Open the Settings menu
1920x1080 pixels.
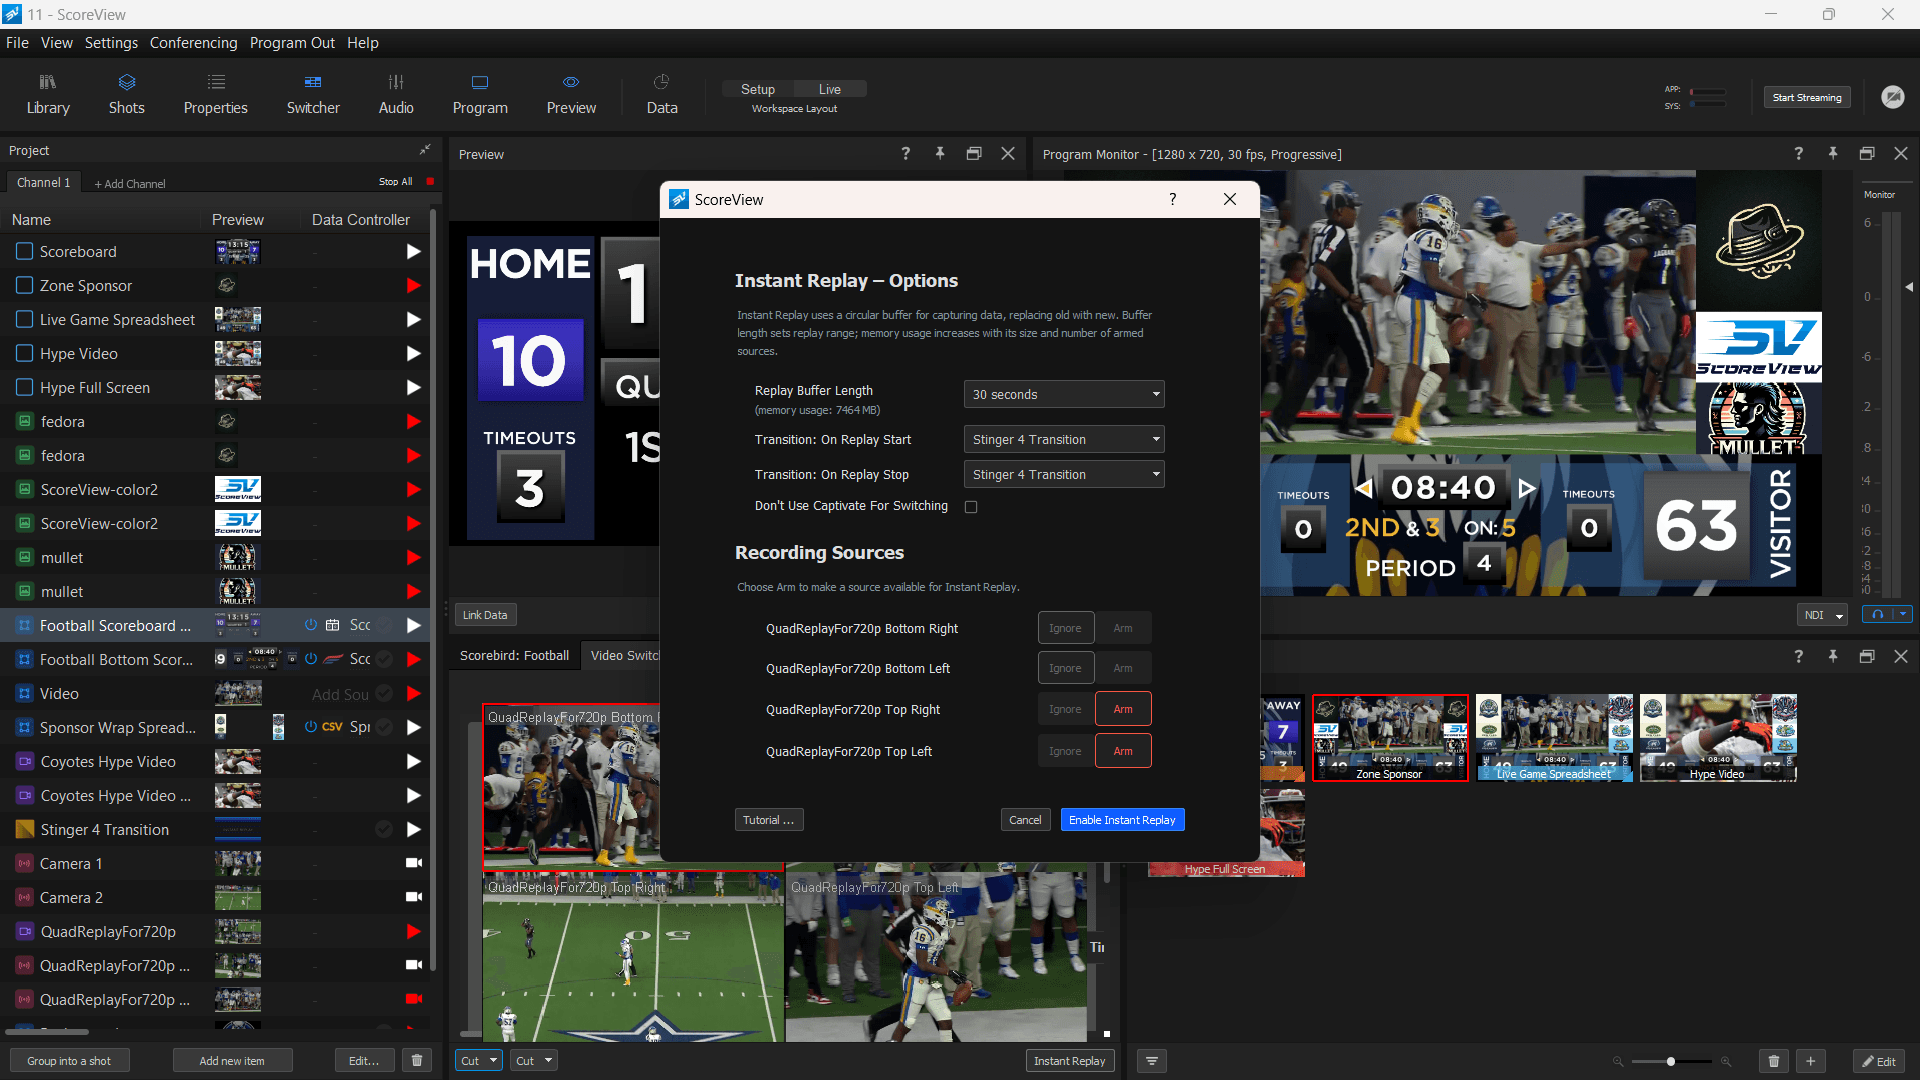click(110, 42)
